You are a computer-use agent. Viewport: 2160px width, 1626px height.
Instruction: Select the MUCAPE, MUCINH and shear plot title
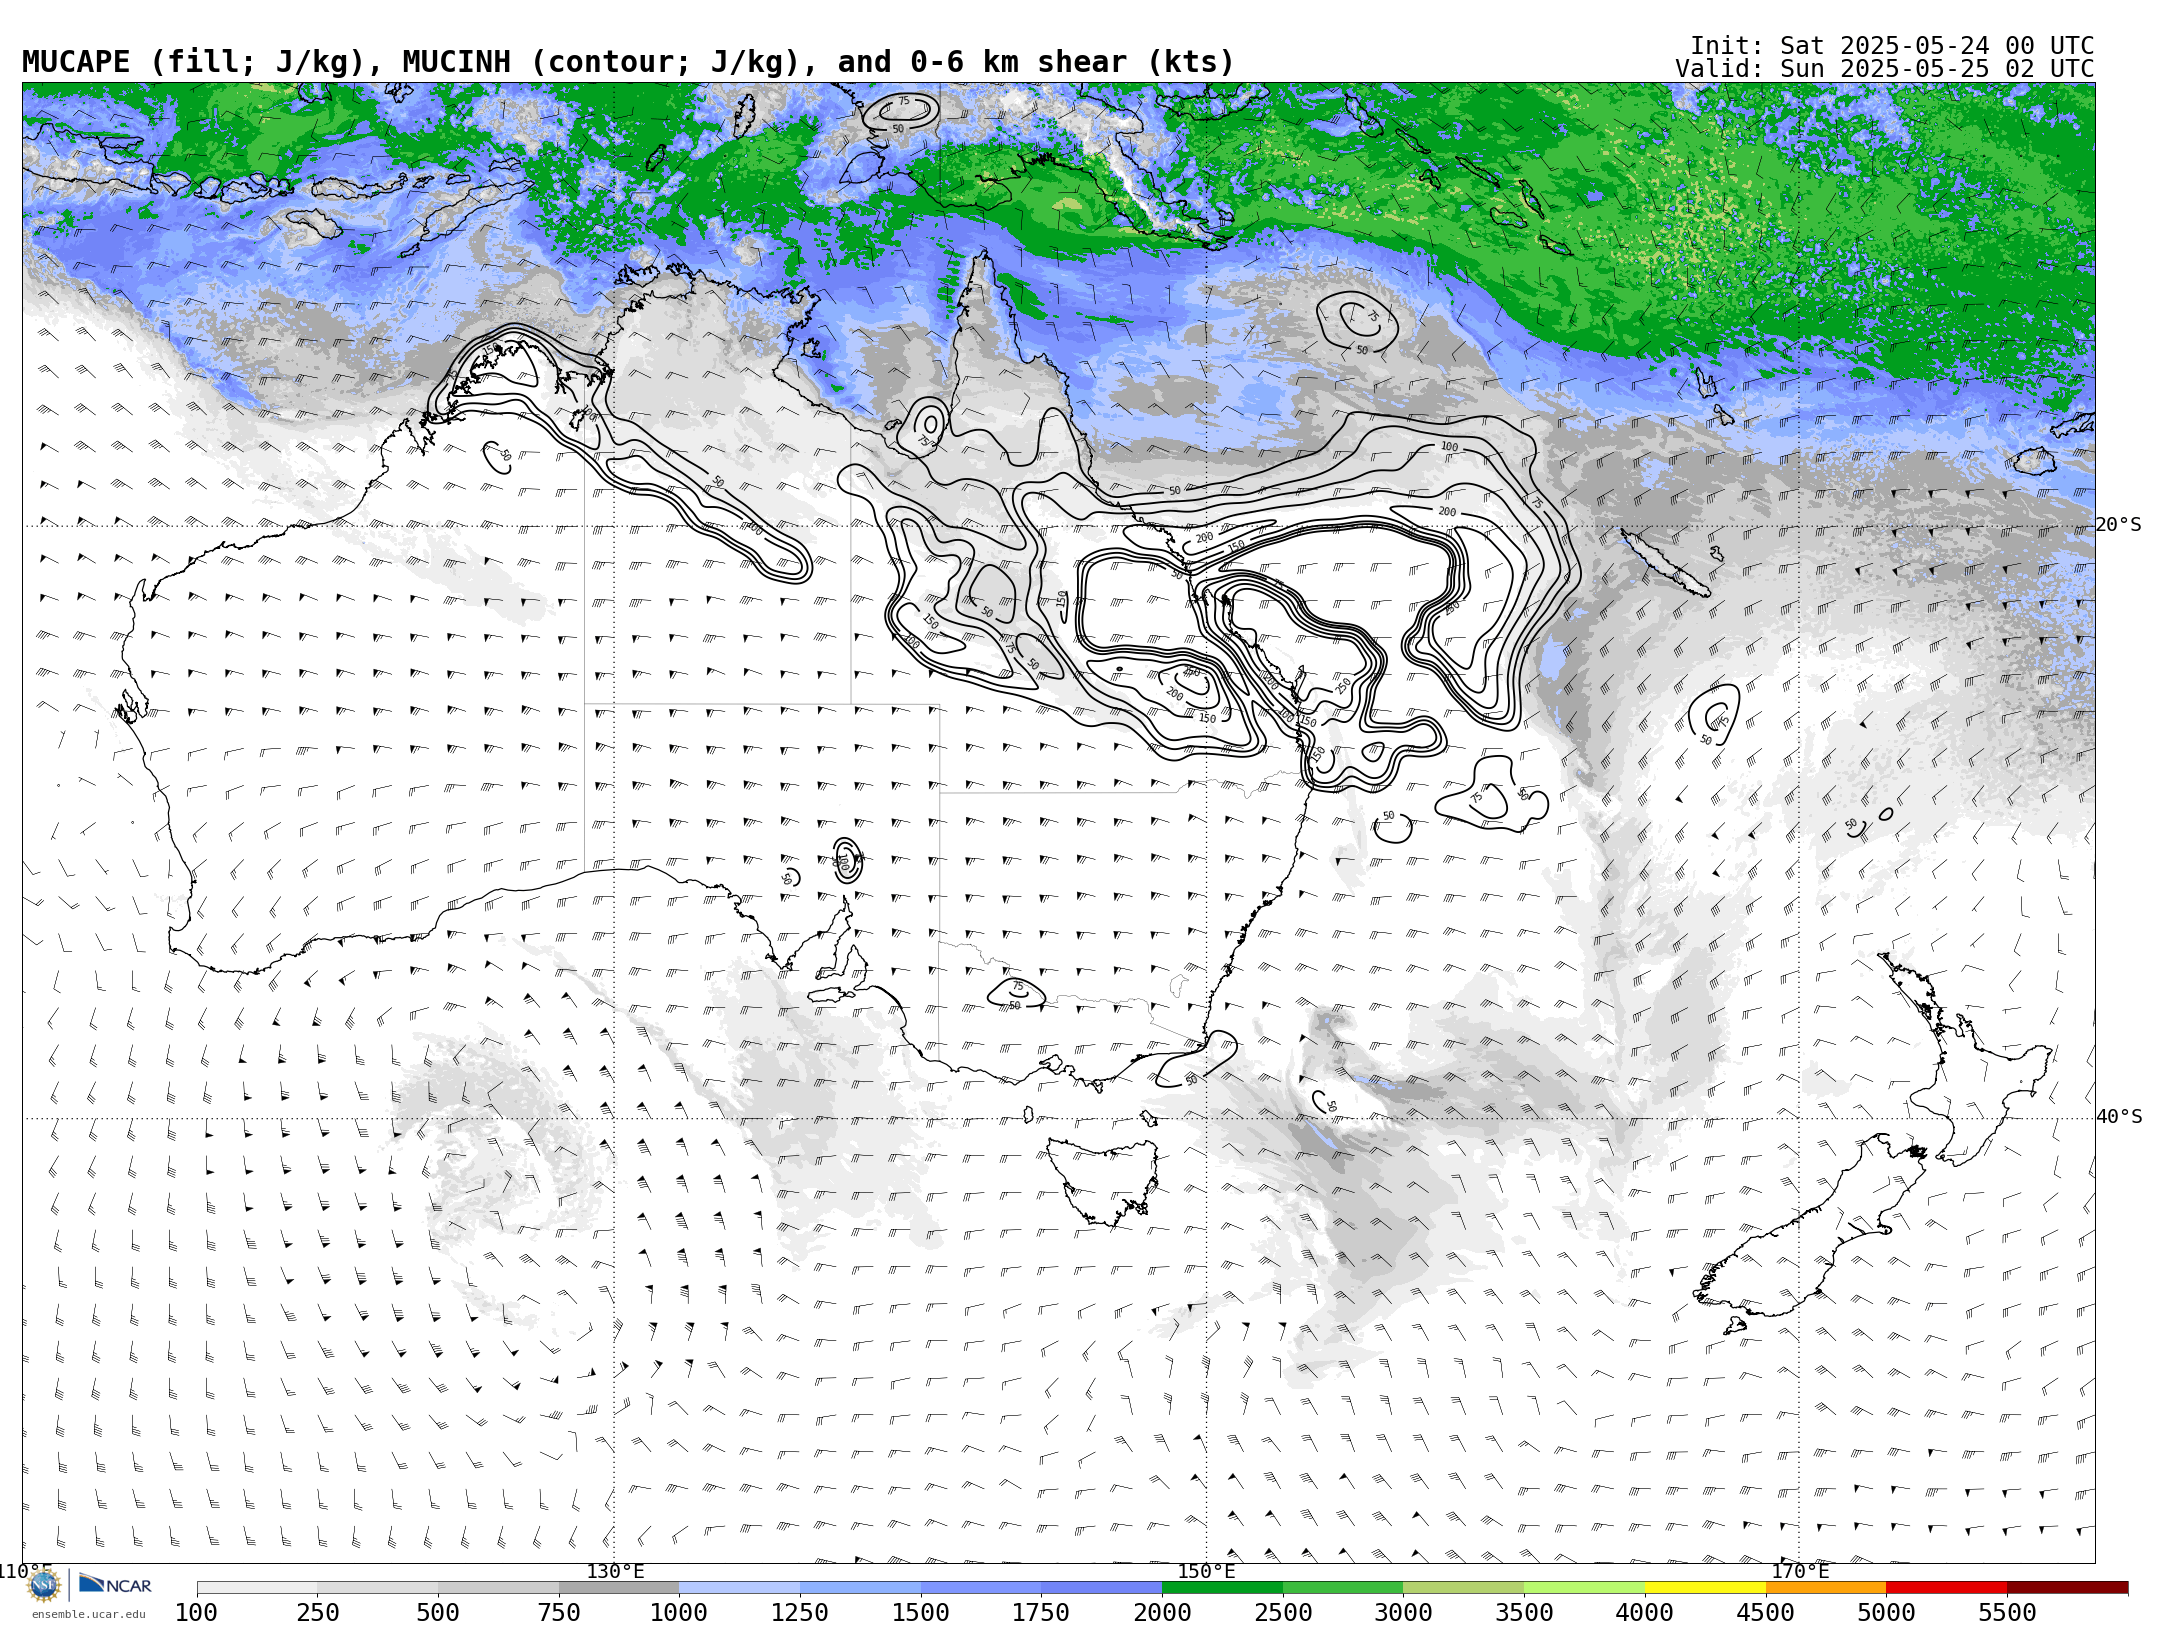628,62
